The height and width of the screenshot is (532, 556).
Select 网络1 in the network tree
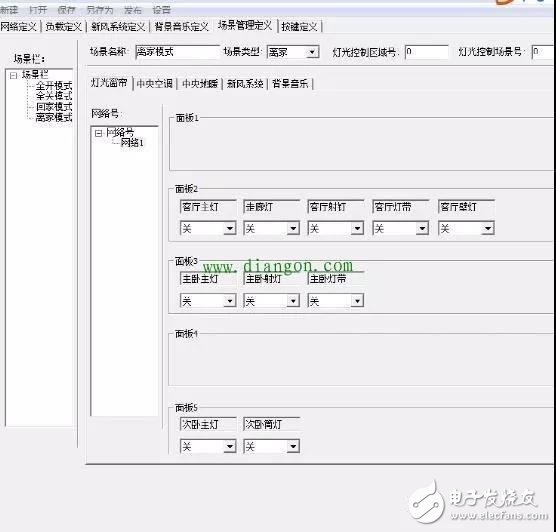pos(132,143)
